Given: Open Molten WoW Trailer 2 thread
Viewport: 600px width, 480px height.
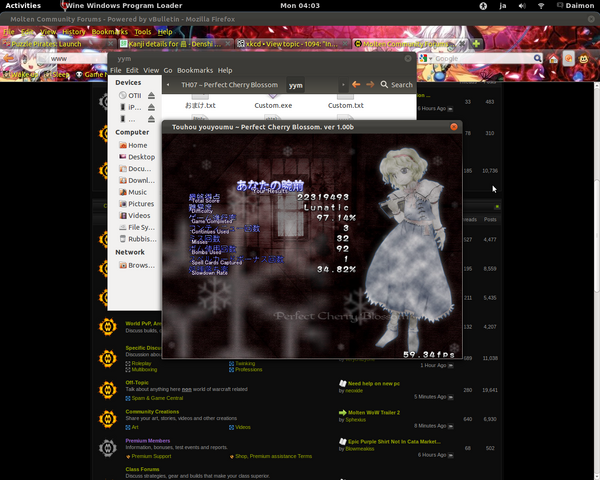Looking at the screenshot, I should click(x=374, y=412).
